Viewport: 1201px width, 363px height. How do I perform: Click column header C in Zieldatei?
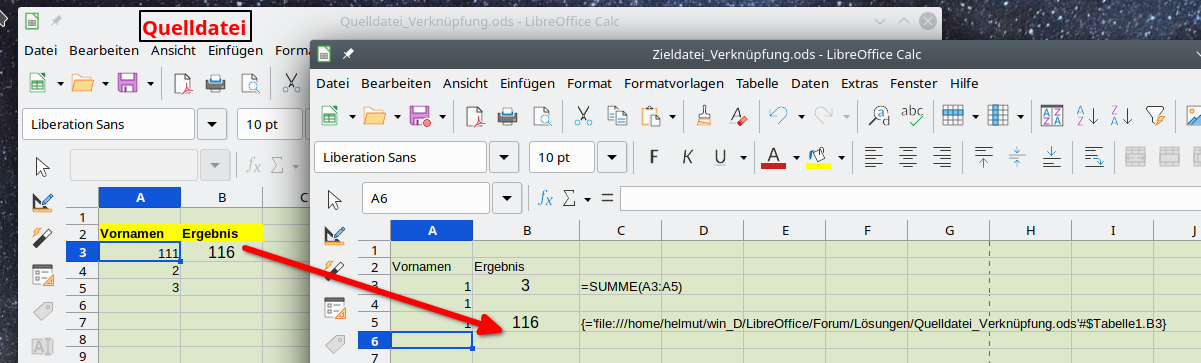coord(620,231)
